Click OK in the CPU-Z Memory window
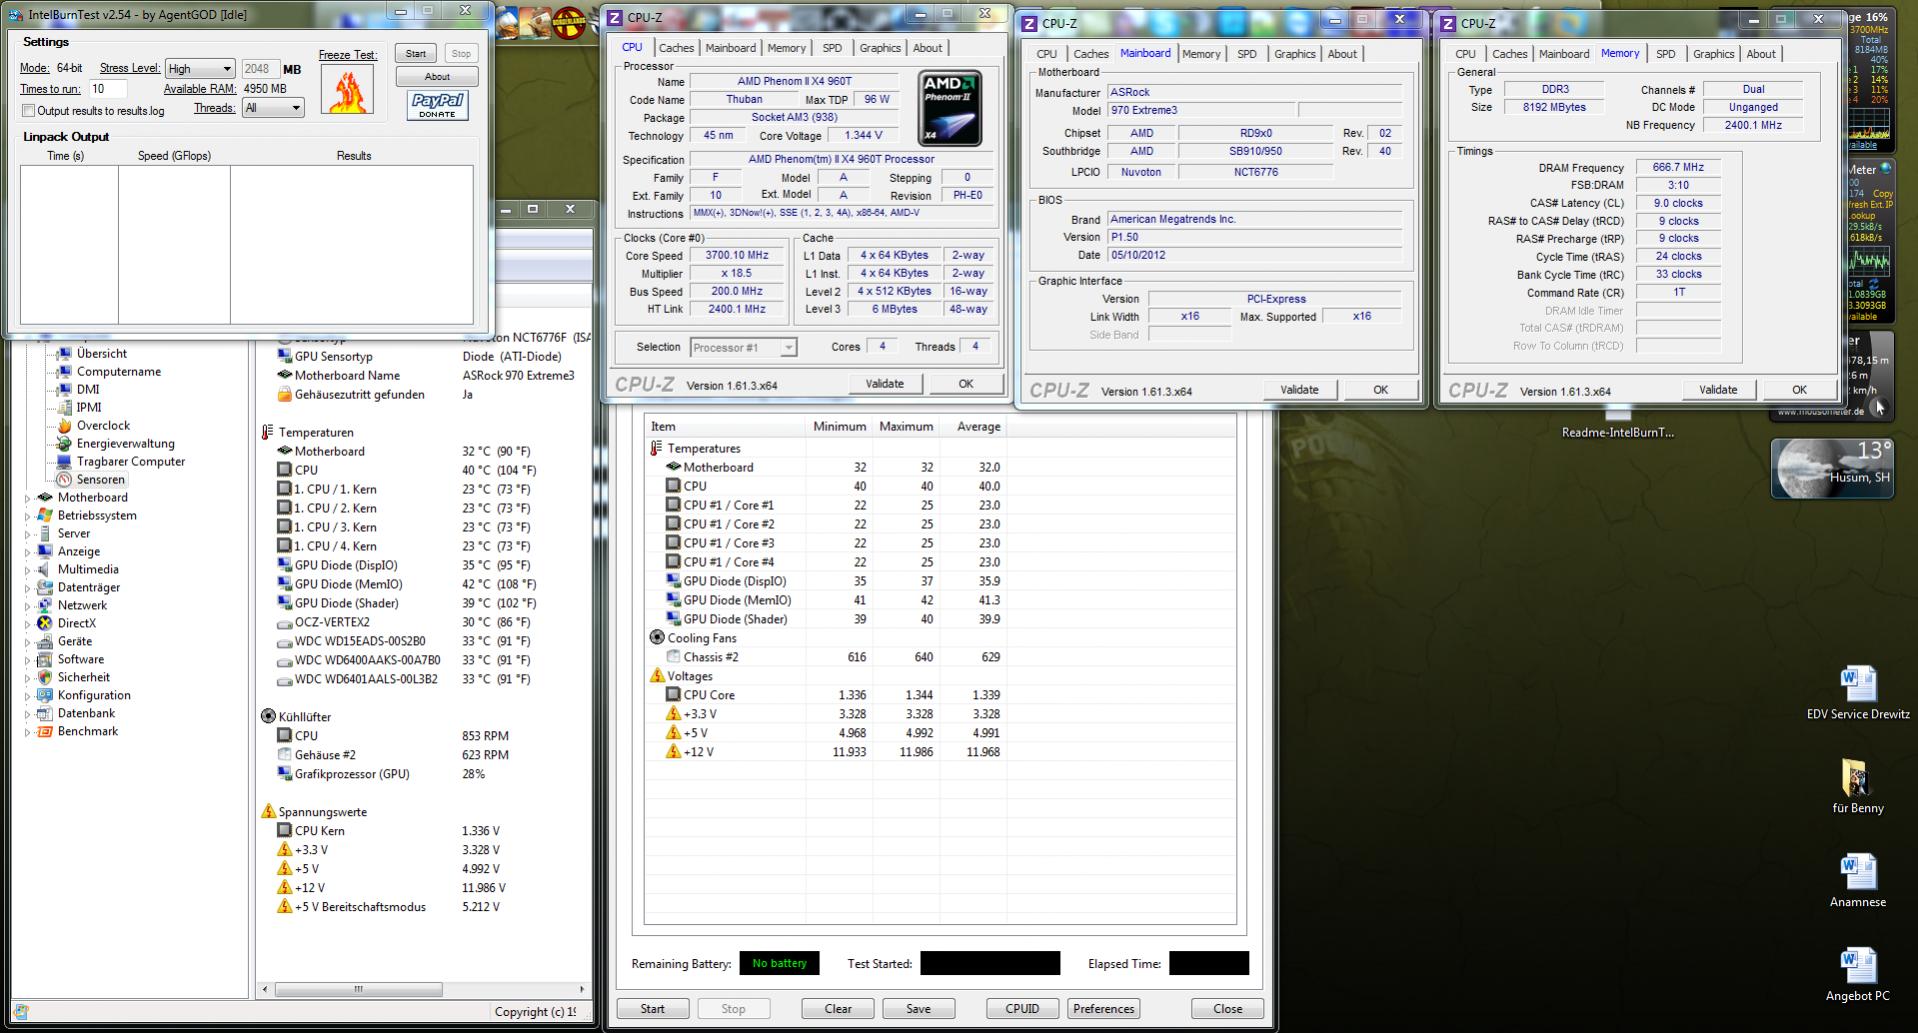Image resolution: width=1918 pixels, height=1033 pixels. 1799,389
